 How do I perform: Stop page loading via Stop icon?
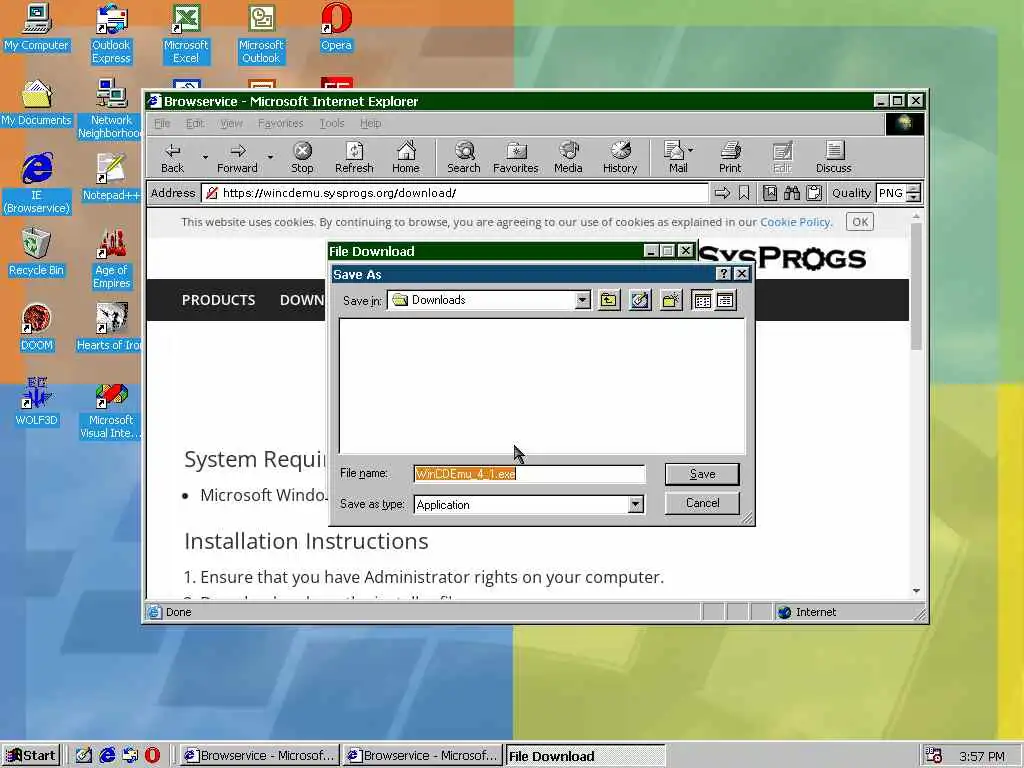point(302,157)
